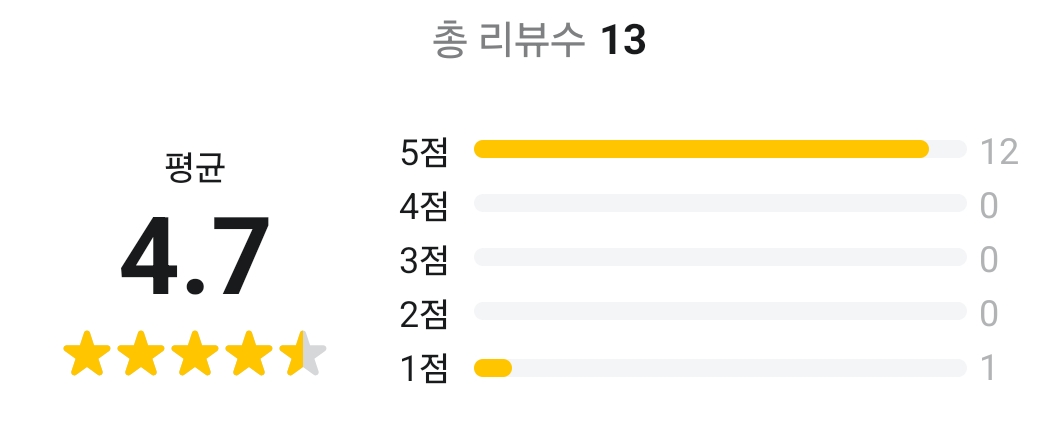Click the 2점 empty rating bar

pos(720,312)
